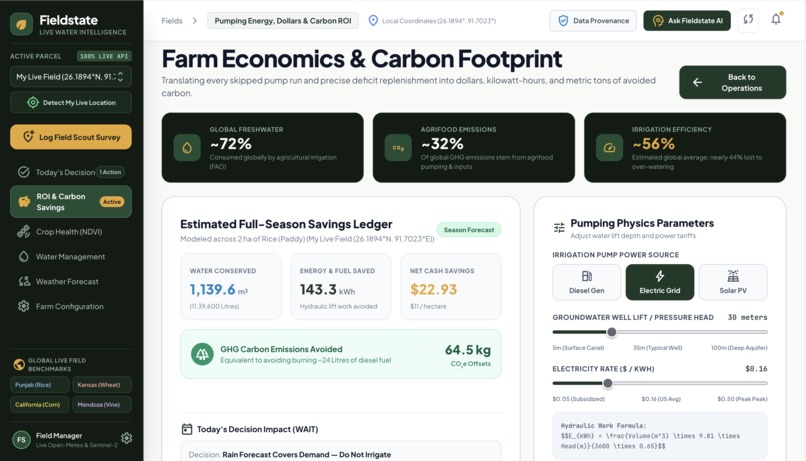The image size is (806, 461).
Task: Click the sliders icon beside Pumping Physics Parameters
Action: (x=559, y=228)
